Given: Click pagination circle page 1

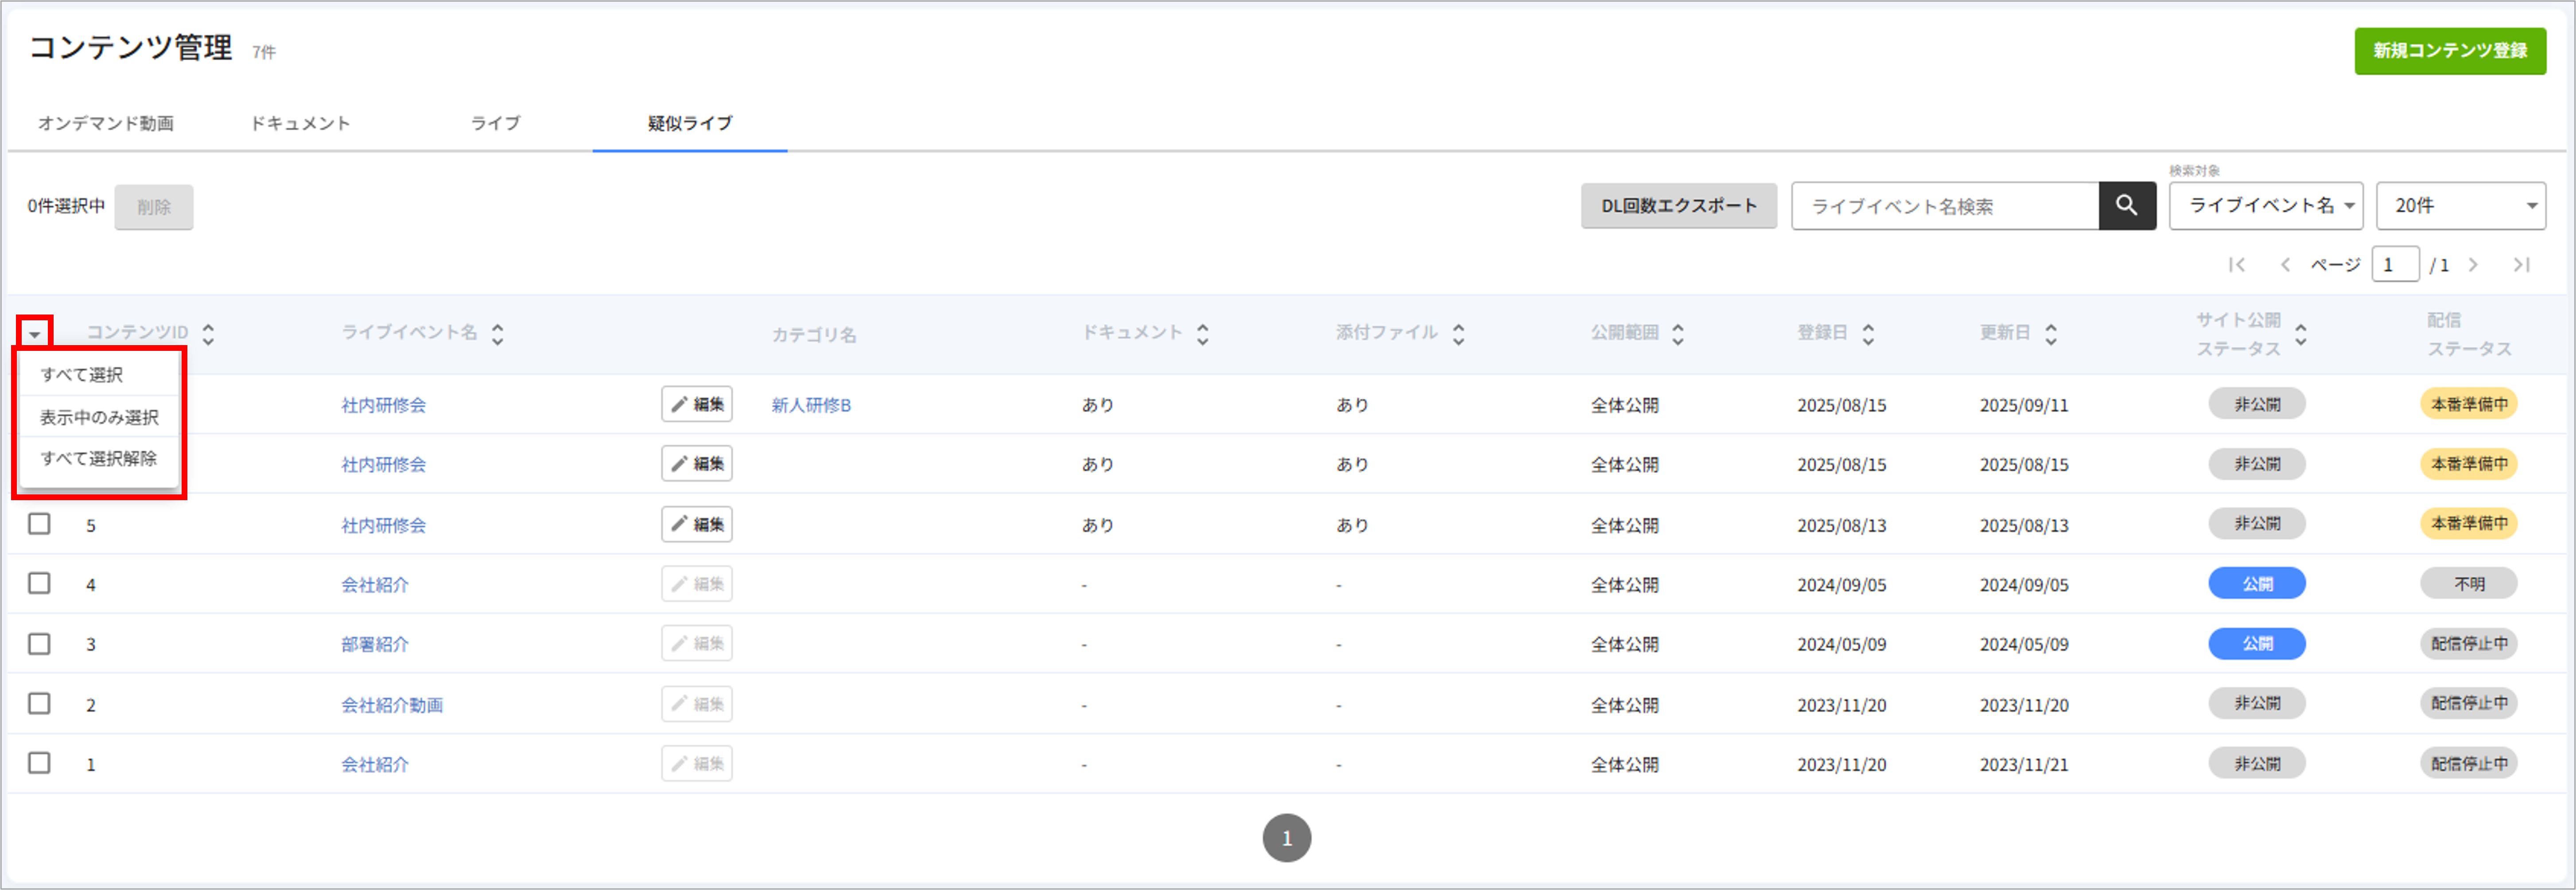Looking at the screenshot, I should pos(1287,838).
